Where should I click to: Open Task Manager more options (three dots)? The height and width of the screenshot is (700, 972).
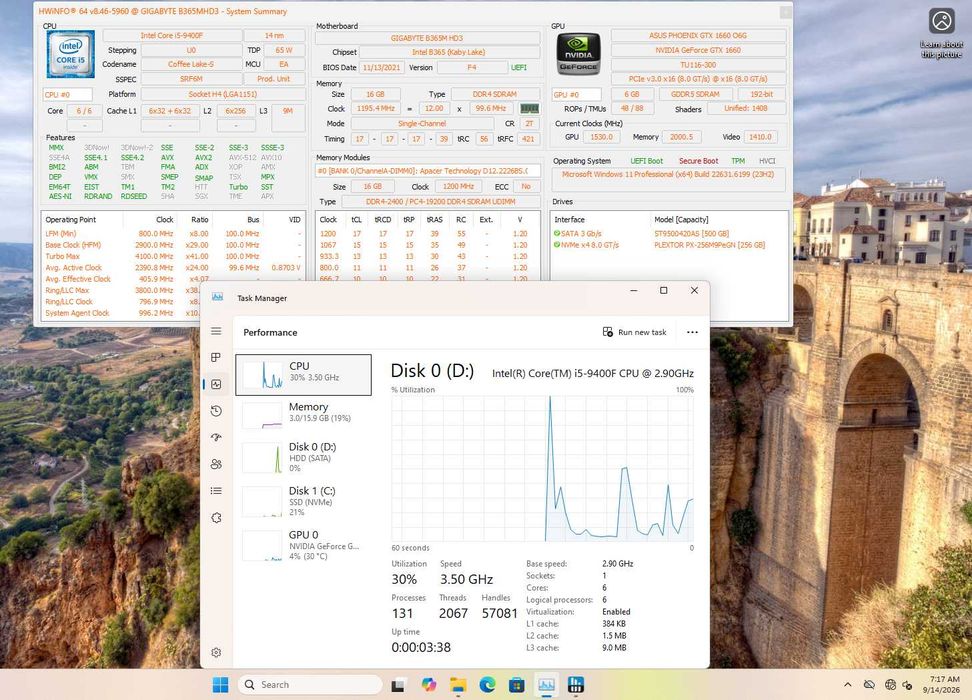pyautogui.click(x=692, y=332)
